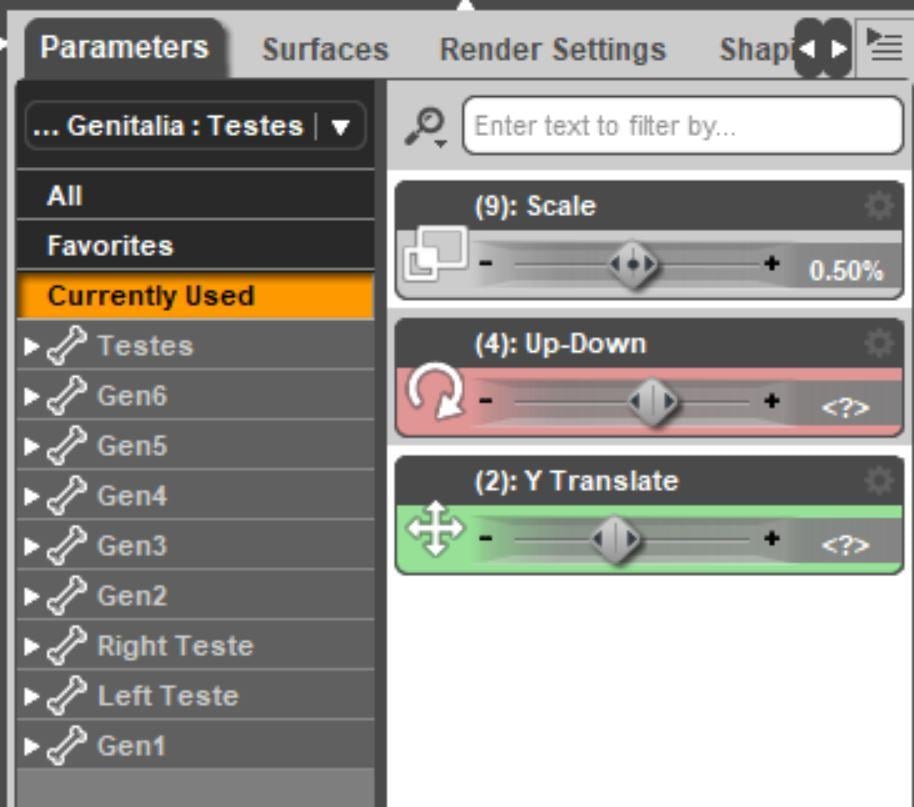Viewport: 914px width, 807px height.
Task: Open the Genitalia : Testes node dropdown
Action: pos(341,127)
